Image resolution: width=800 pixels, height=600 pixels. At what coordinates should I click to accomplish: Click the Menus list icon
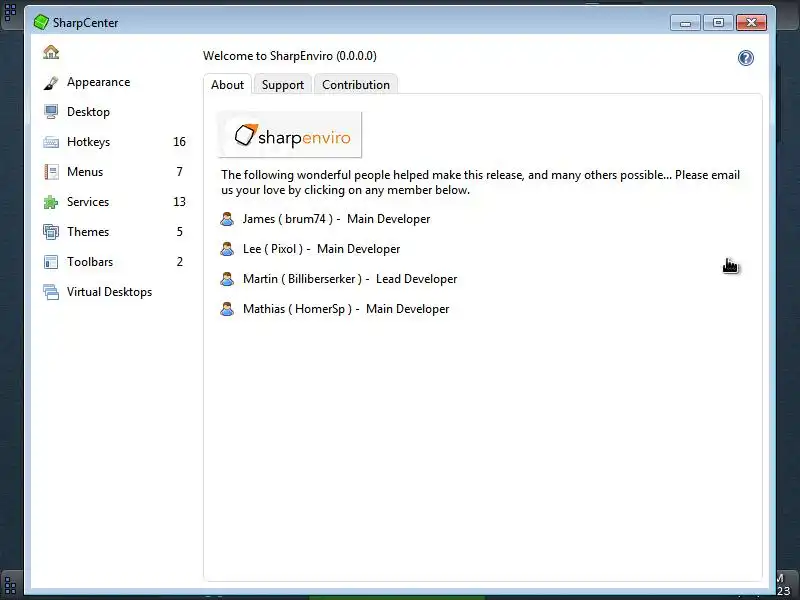pyautogui.click(x=51, y=172)
